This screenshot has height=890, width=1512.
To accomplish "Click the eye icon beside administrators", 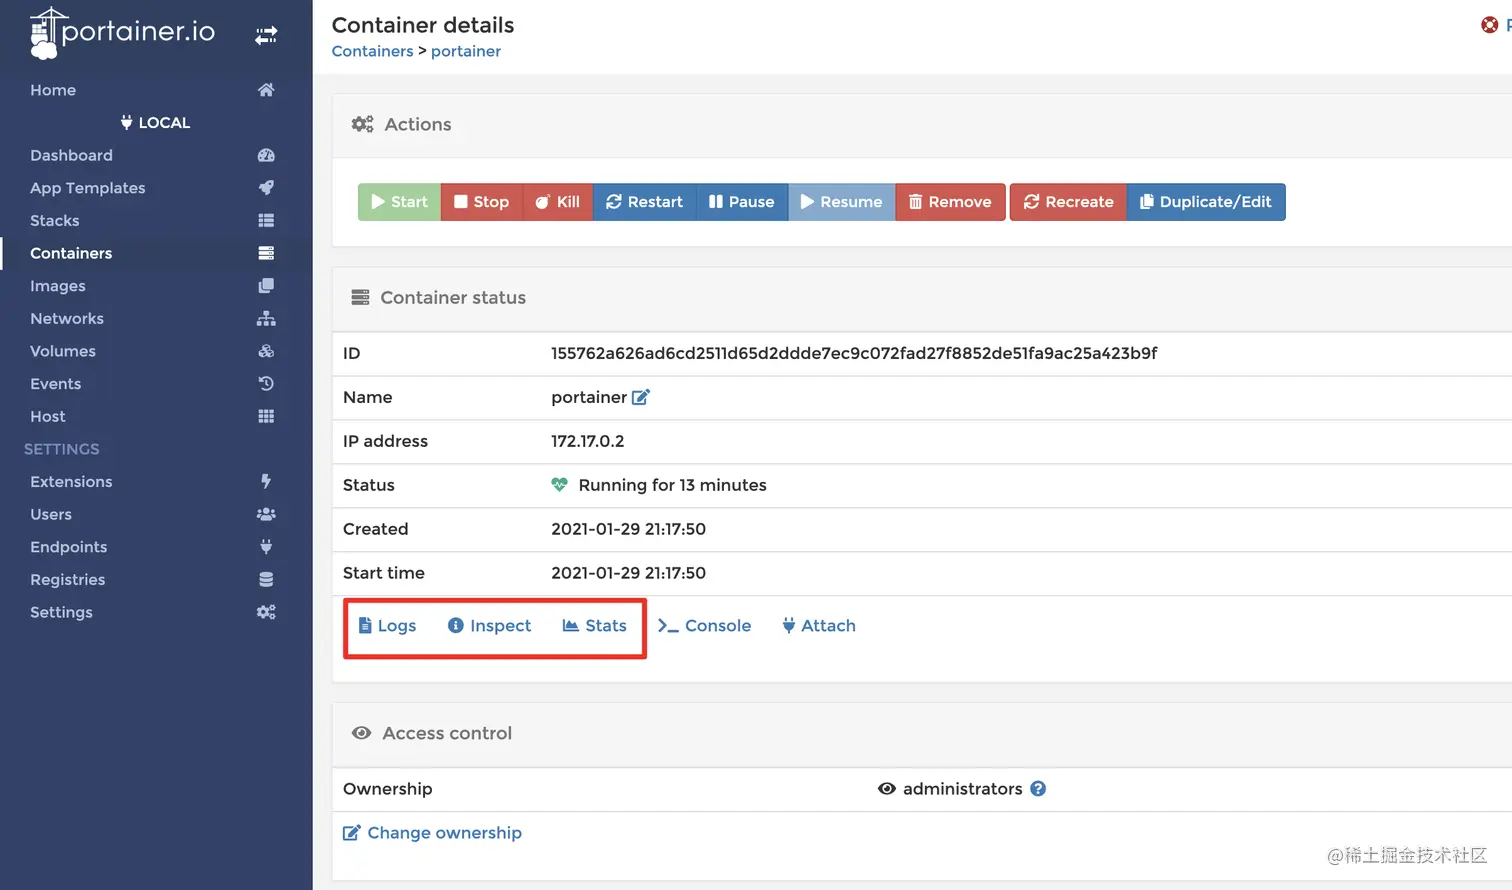I will [887, 789].
